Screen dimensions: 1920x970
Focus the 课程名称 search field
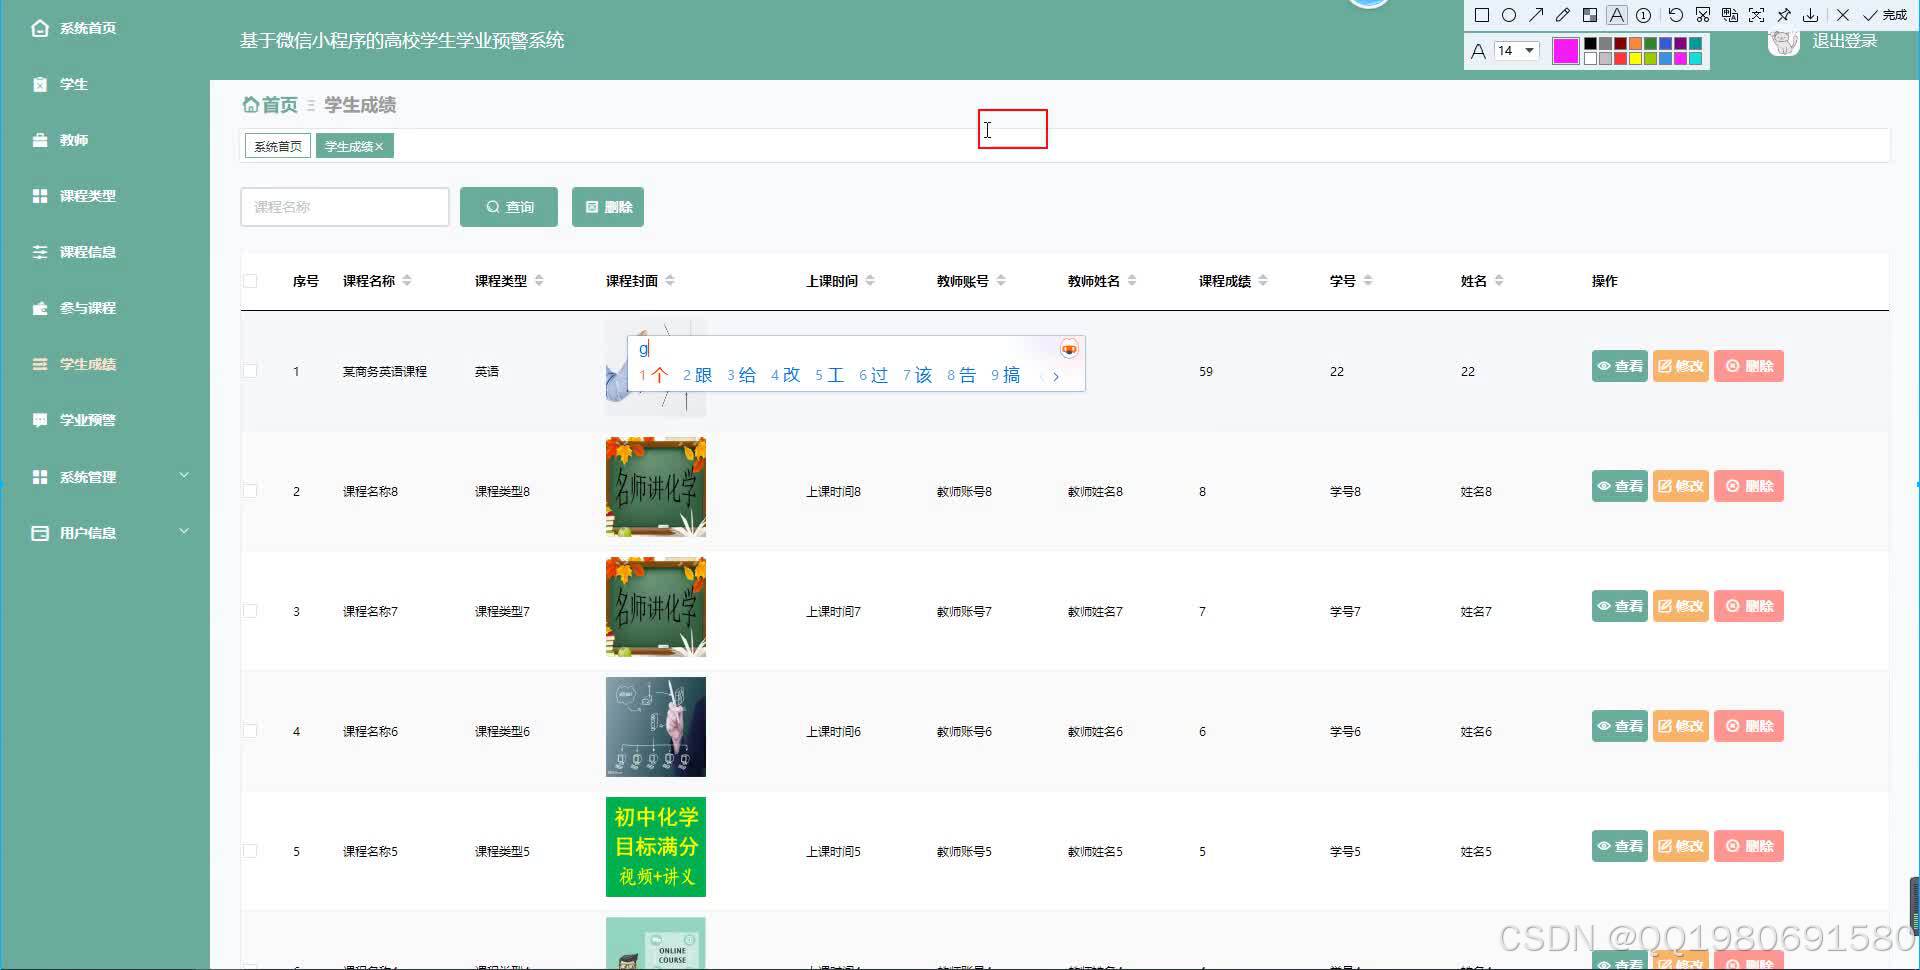[x=345, y=207]
